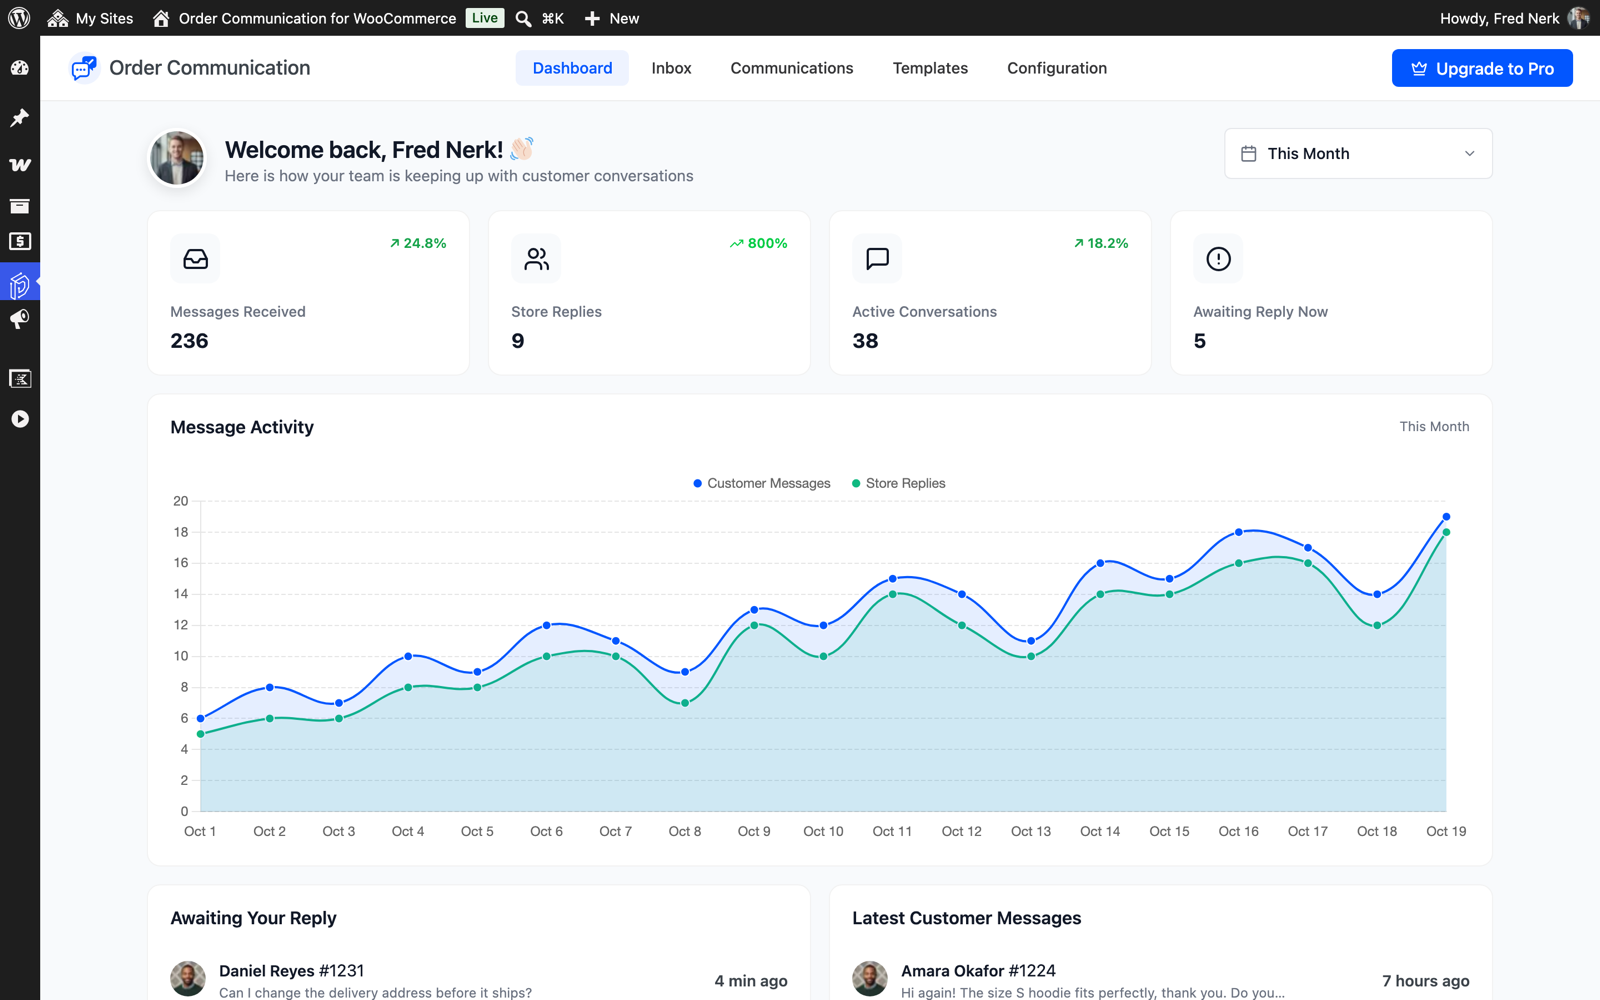Viewport: 1600px width, 1000px height.
Task: Click the Active Conversations chat bubble icon
Action: 877,259
